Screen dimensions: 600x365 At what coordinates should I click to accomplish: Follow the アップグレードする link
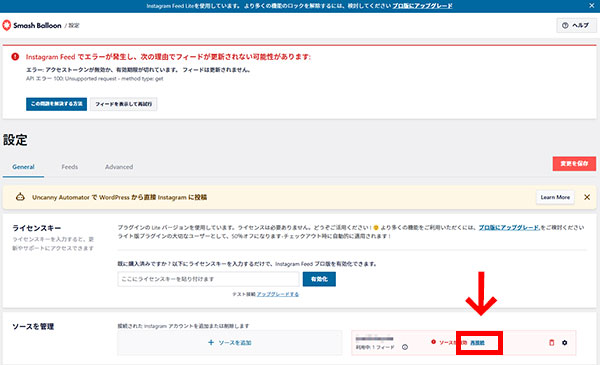pos(277,294)
